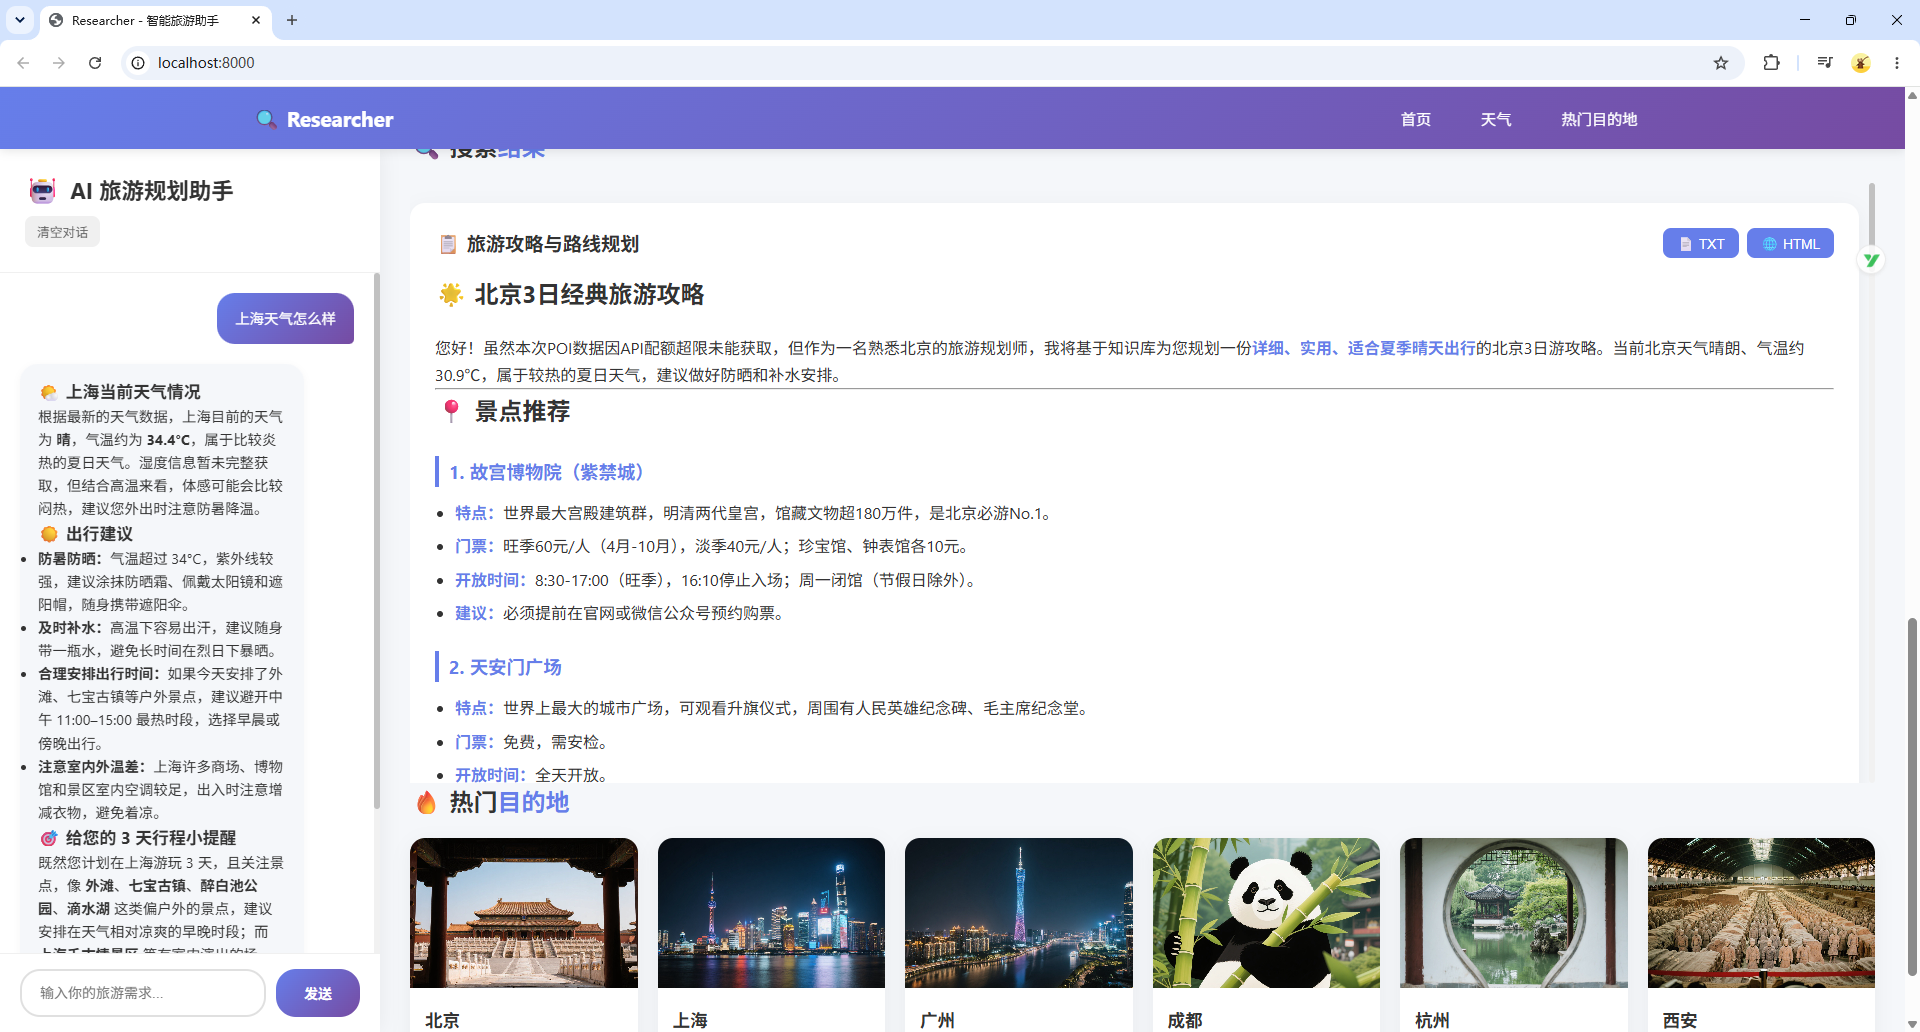Open the 首页 navigation item
This screenshot has width=1920, height=1032.
point(1416,119)
